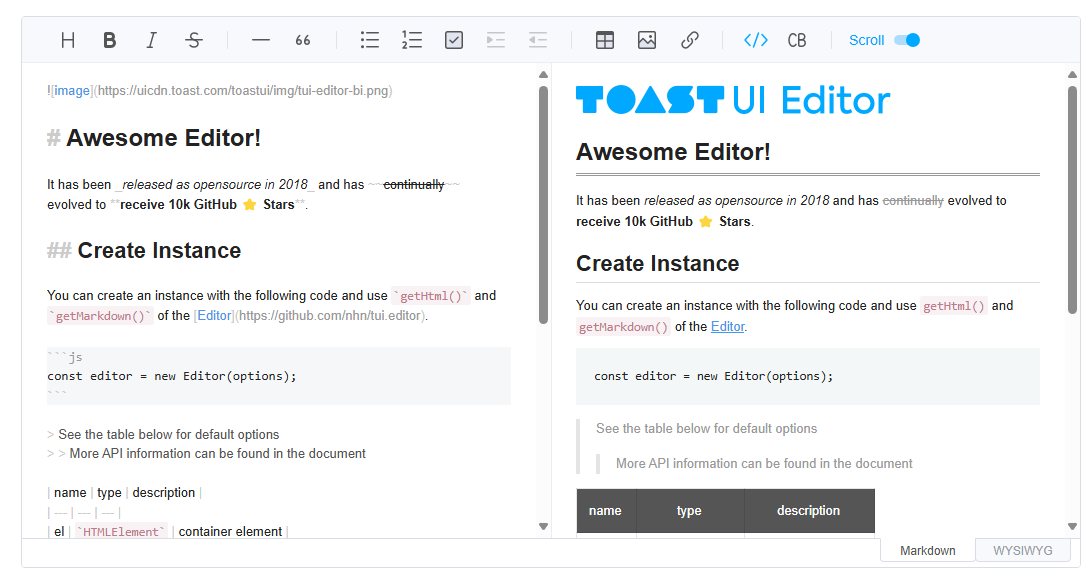1087x581 pixels.
Task: Click the markdown pane scrollbar thumb
Action: click(x=544, y=205)
